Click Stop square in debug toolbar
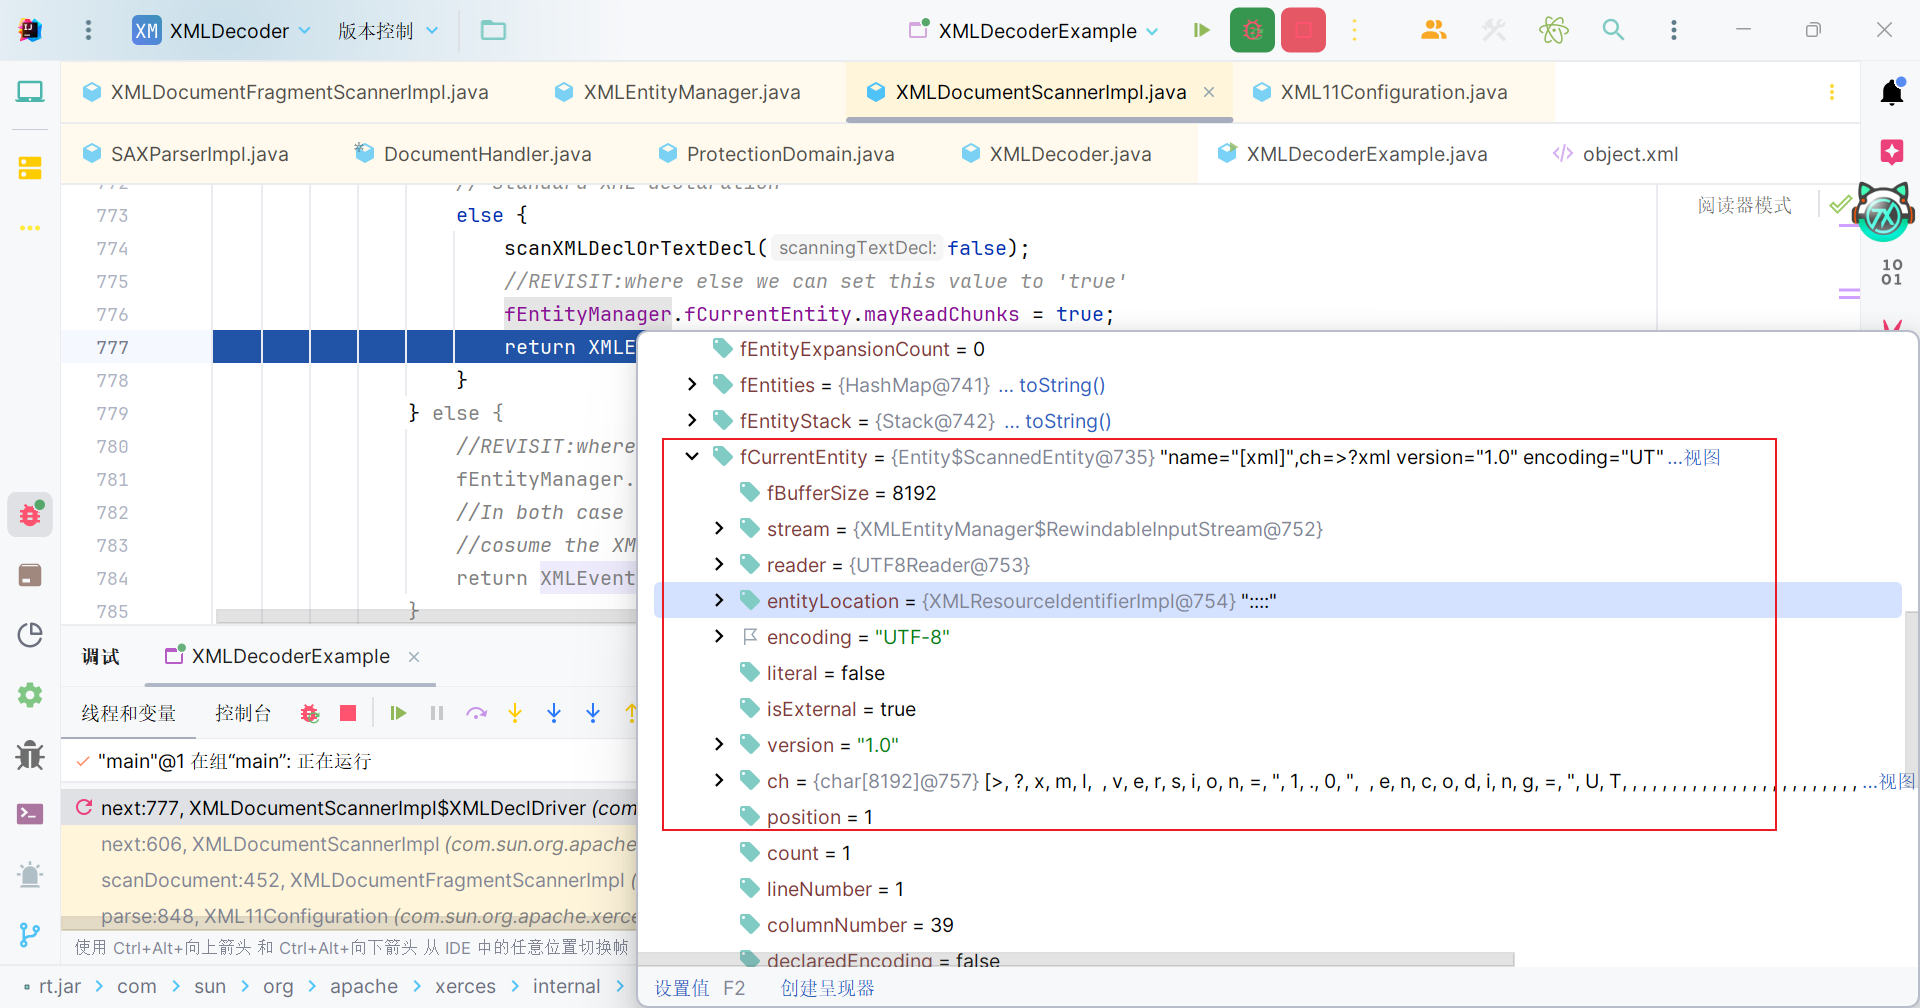 [348, 713]
